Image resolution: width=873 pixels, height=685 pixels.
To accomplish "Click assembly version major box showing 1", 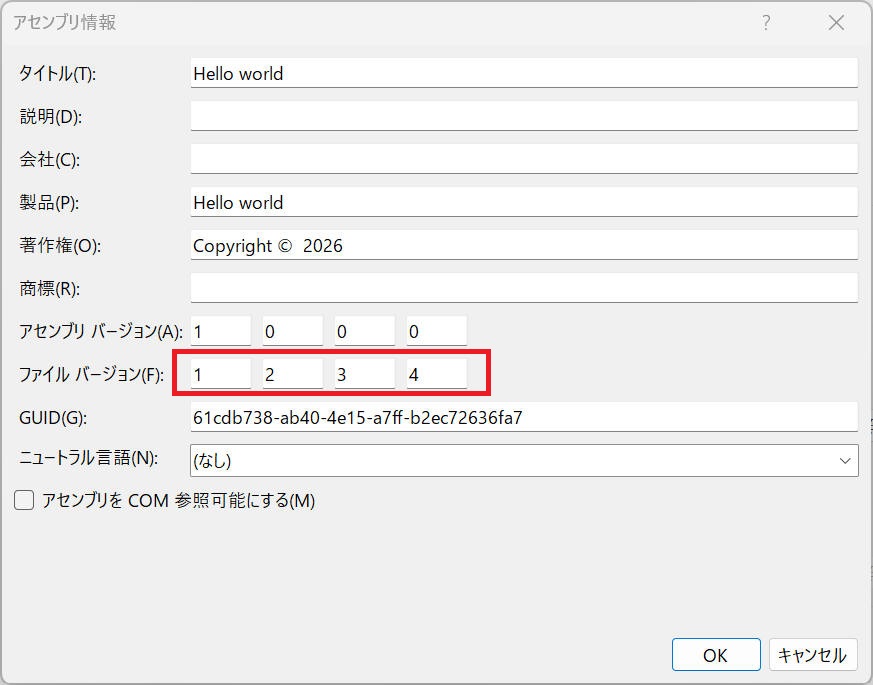I will 221,331.
